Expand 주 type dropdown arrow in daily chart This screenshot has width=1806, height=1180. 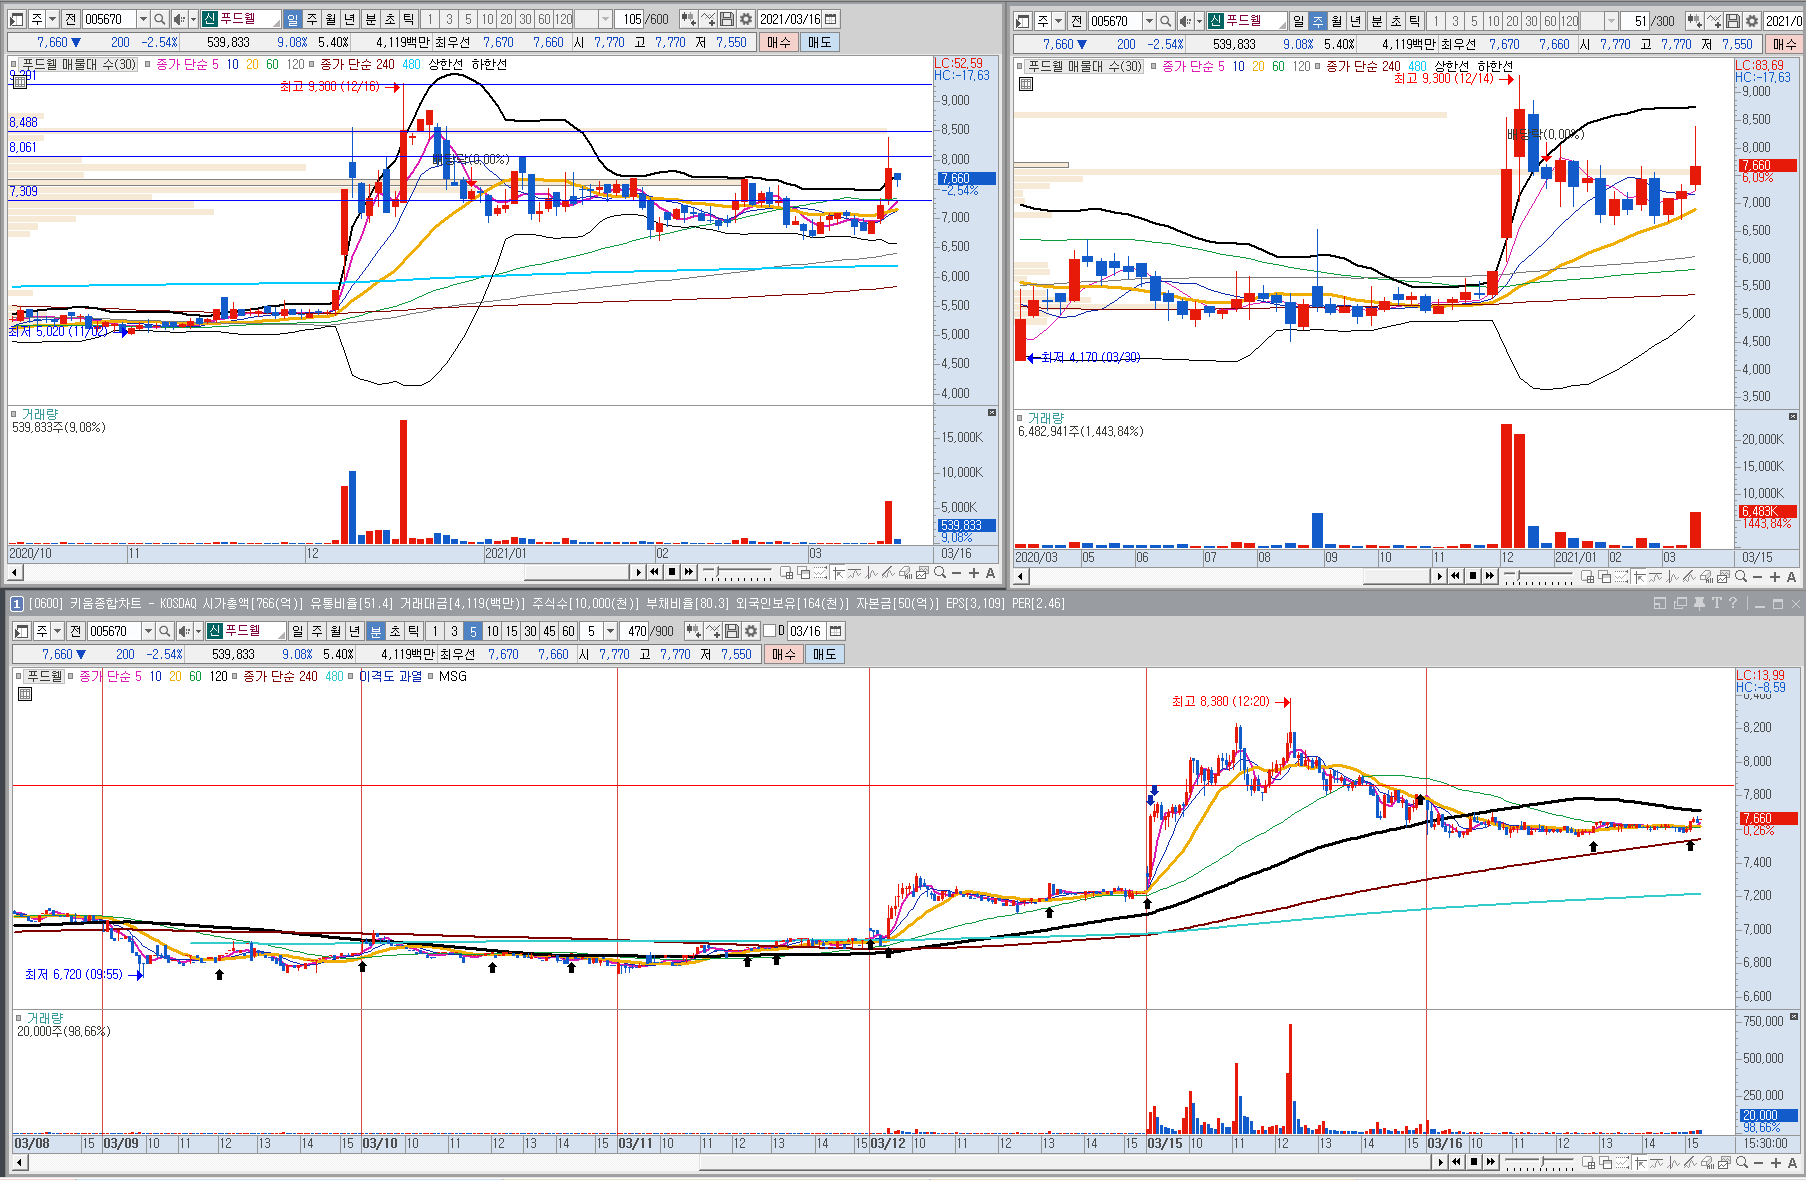click(x=52, y=19)
